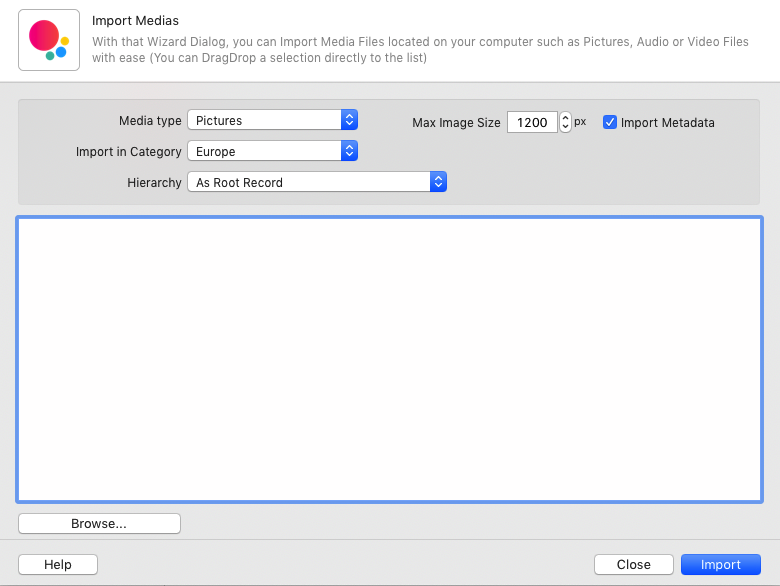Click the Max Image Size field showing 1200
Image resolution: width=780 pixels, height=586 pixels.
coord(532,122)
